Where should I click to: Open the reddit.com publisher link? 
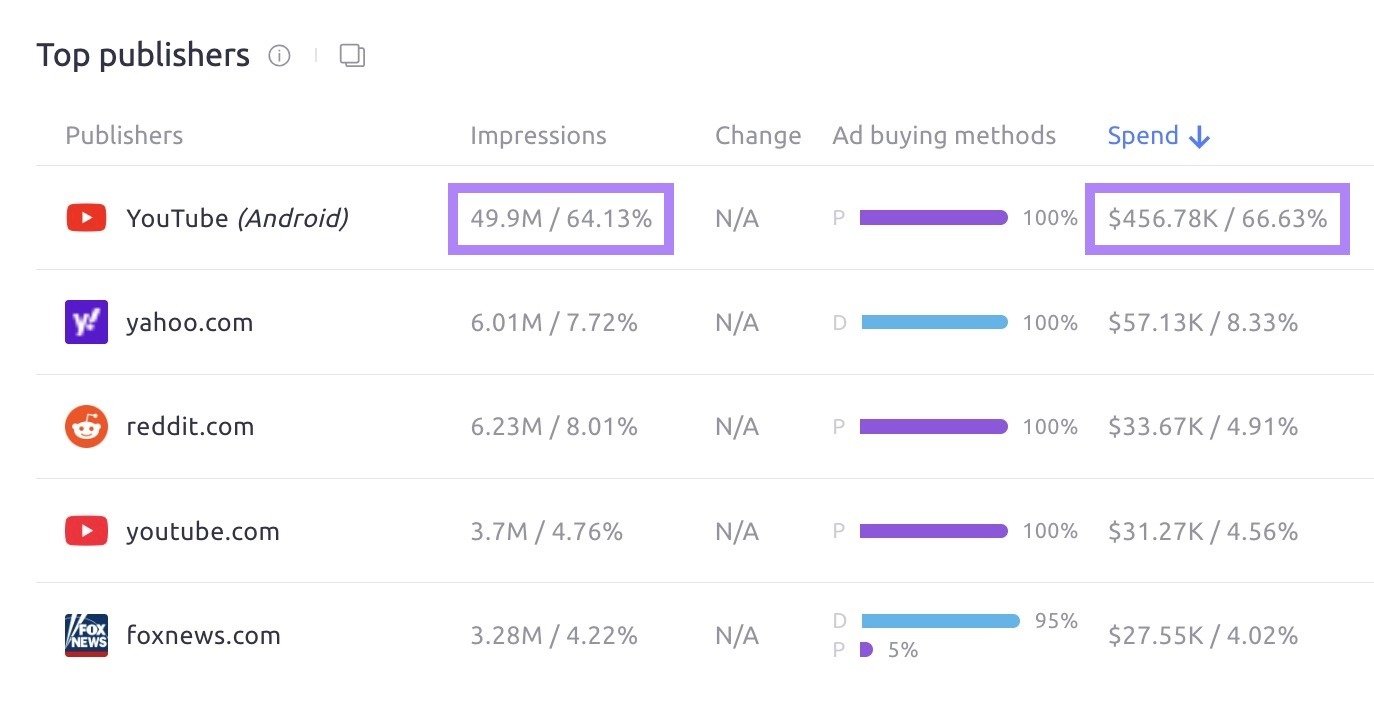point(190,426)
